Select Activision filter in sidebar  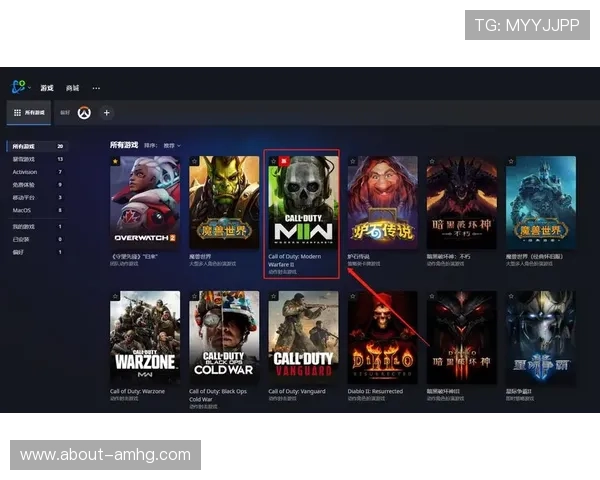pos(24,172)
